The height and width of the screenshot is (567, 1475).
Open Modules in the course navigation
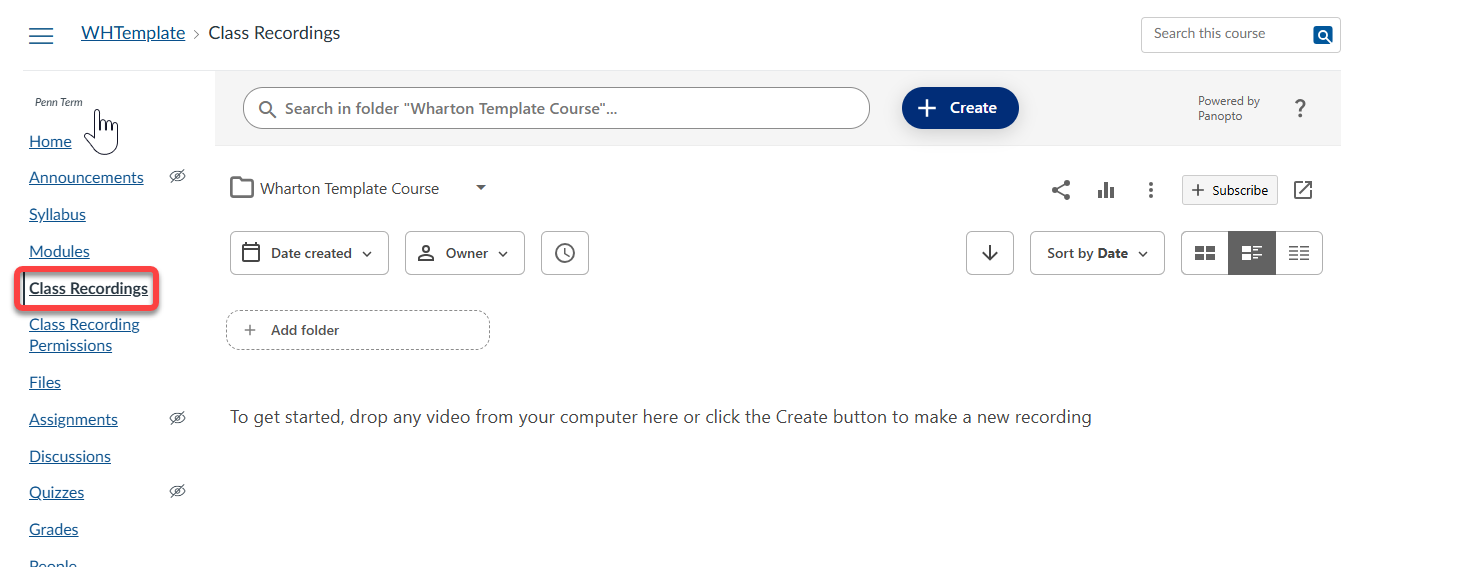click(59, 251)
